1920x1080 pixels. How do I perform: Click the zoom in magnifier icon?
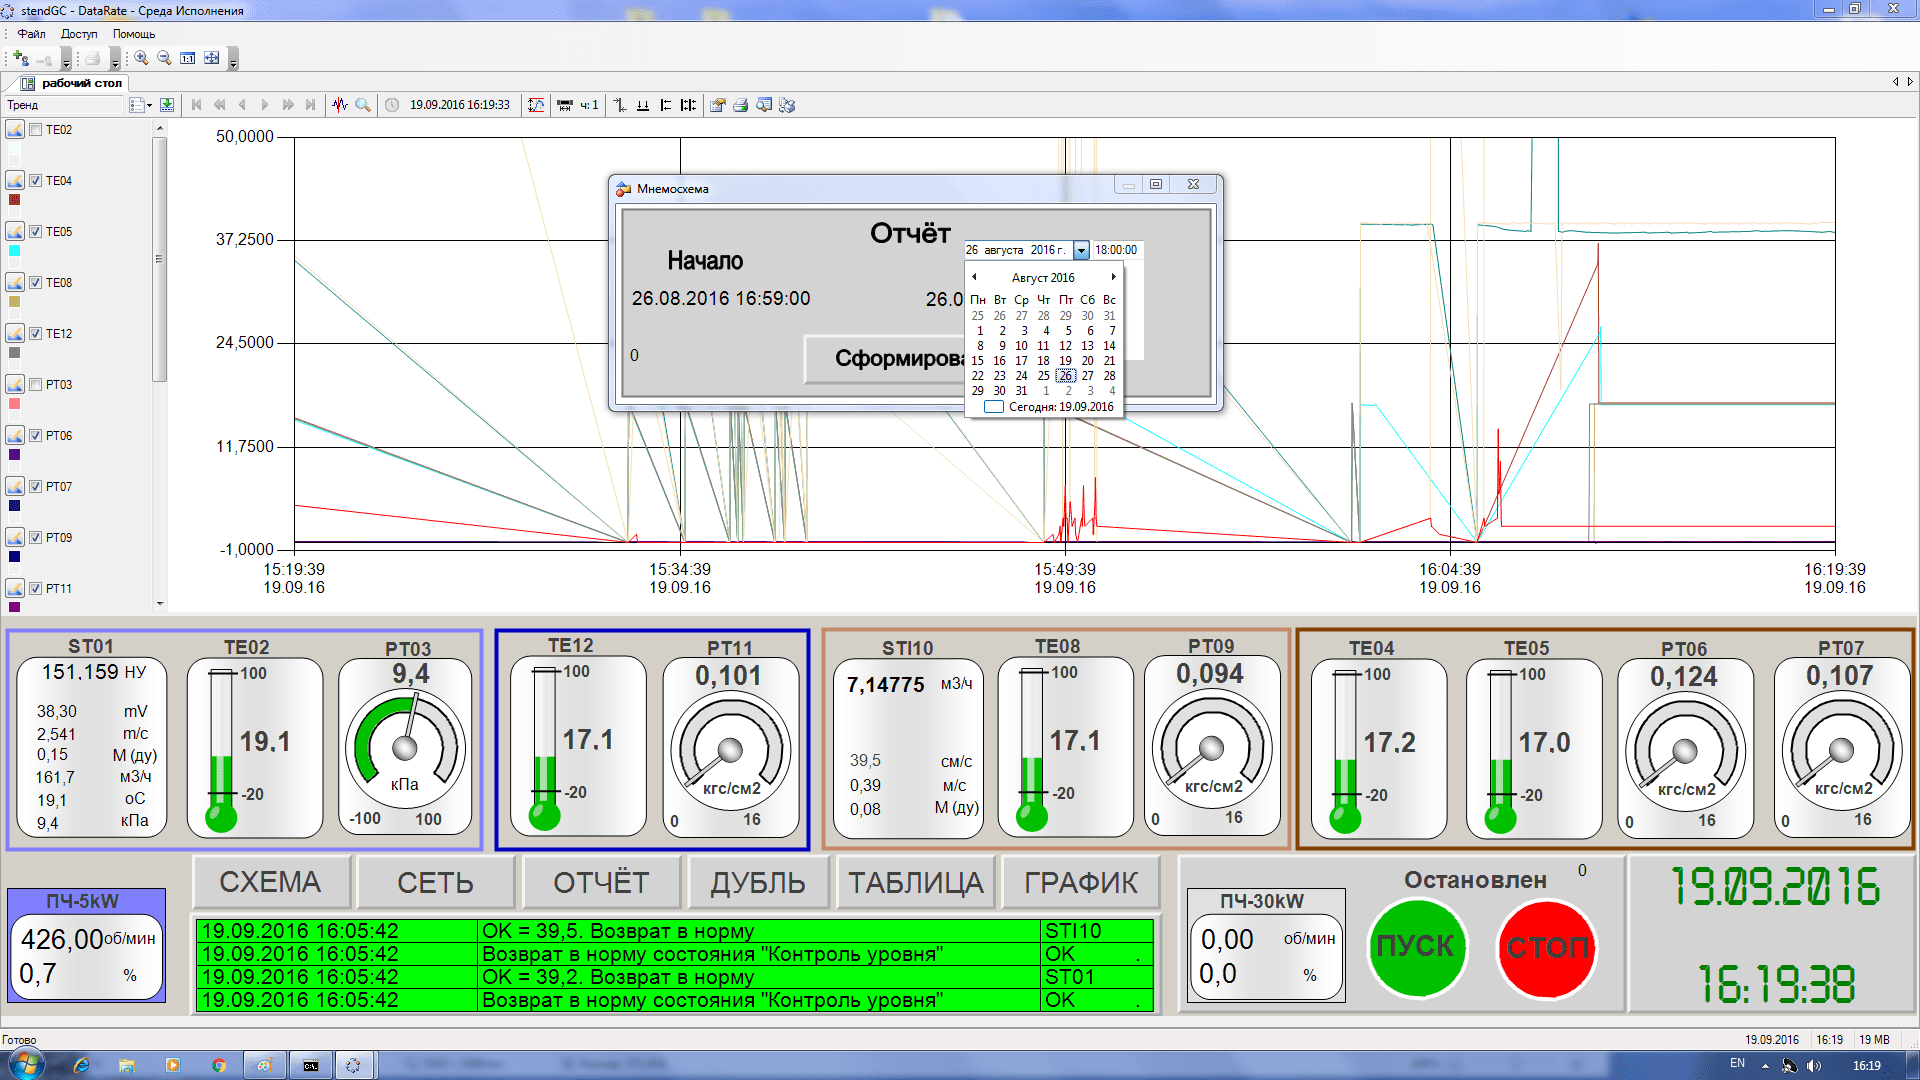(141, 58)
